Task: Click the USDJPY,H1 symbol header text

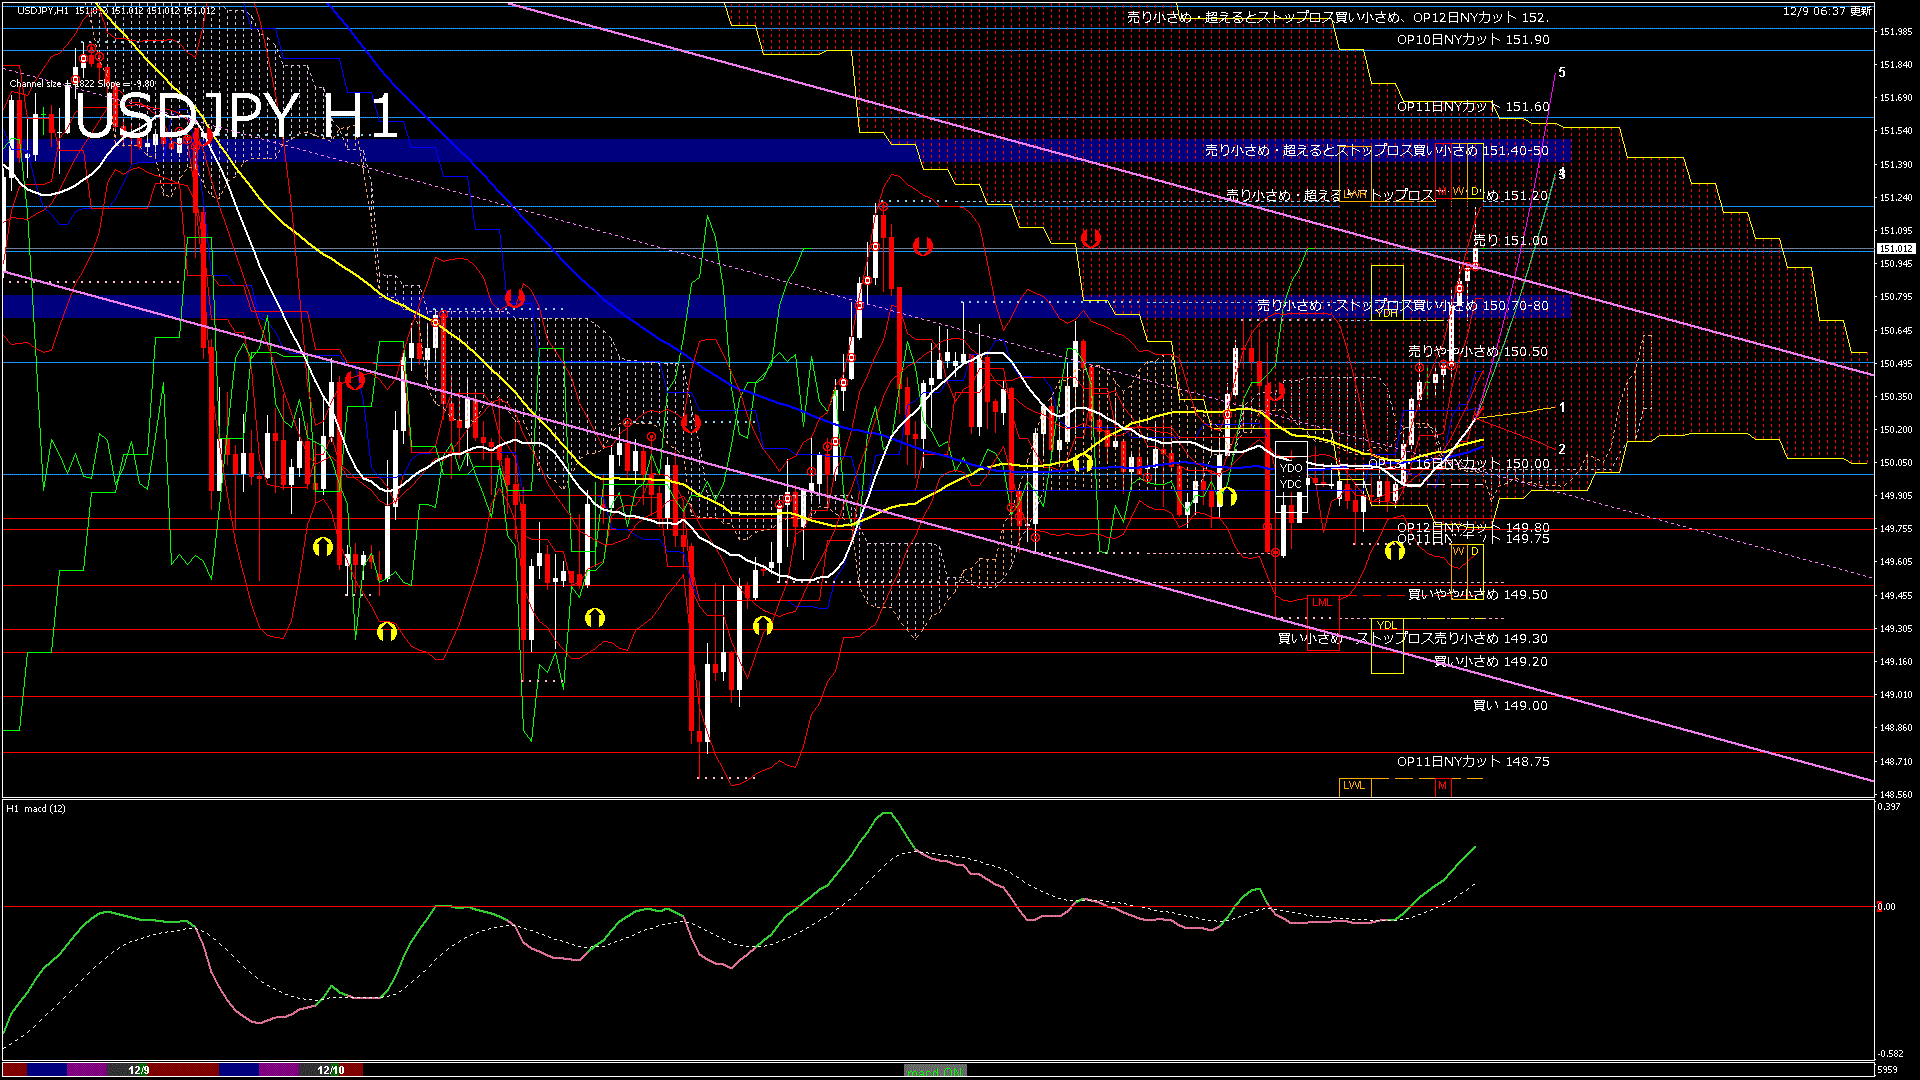Action: (43, 11)
